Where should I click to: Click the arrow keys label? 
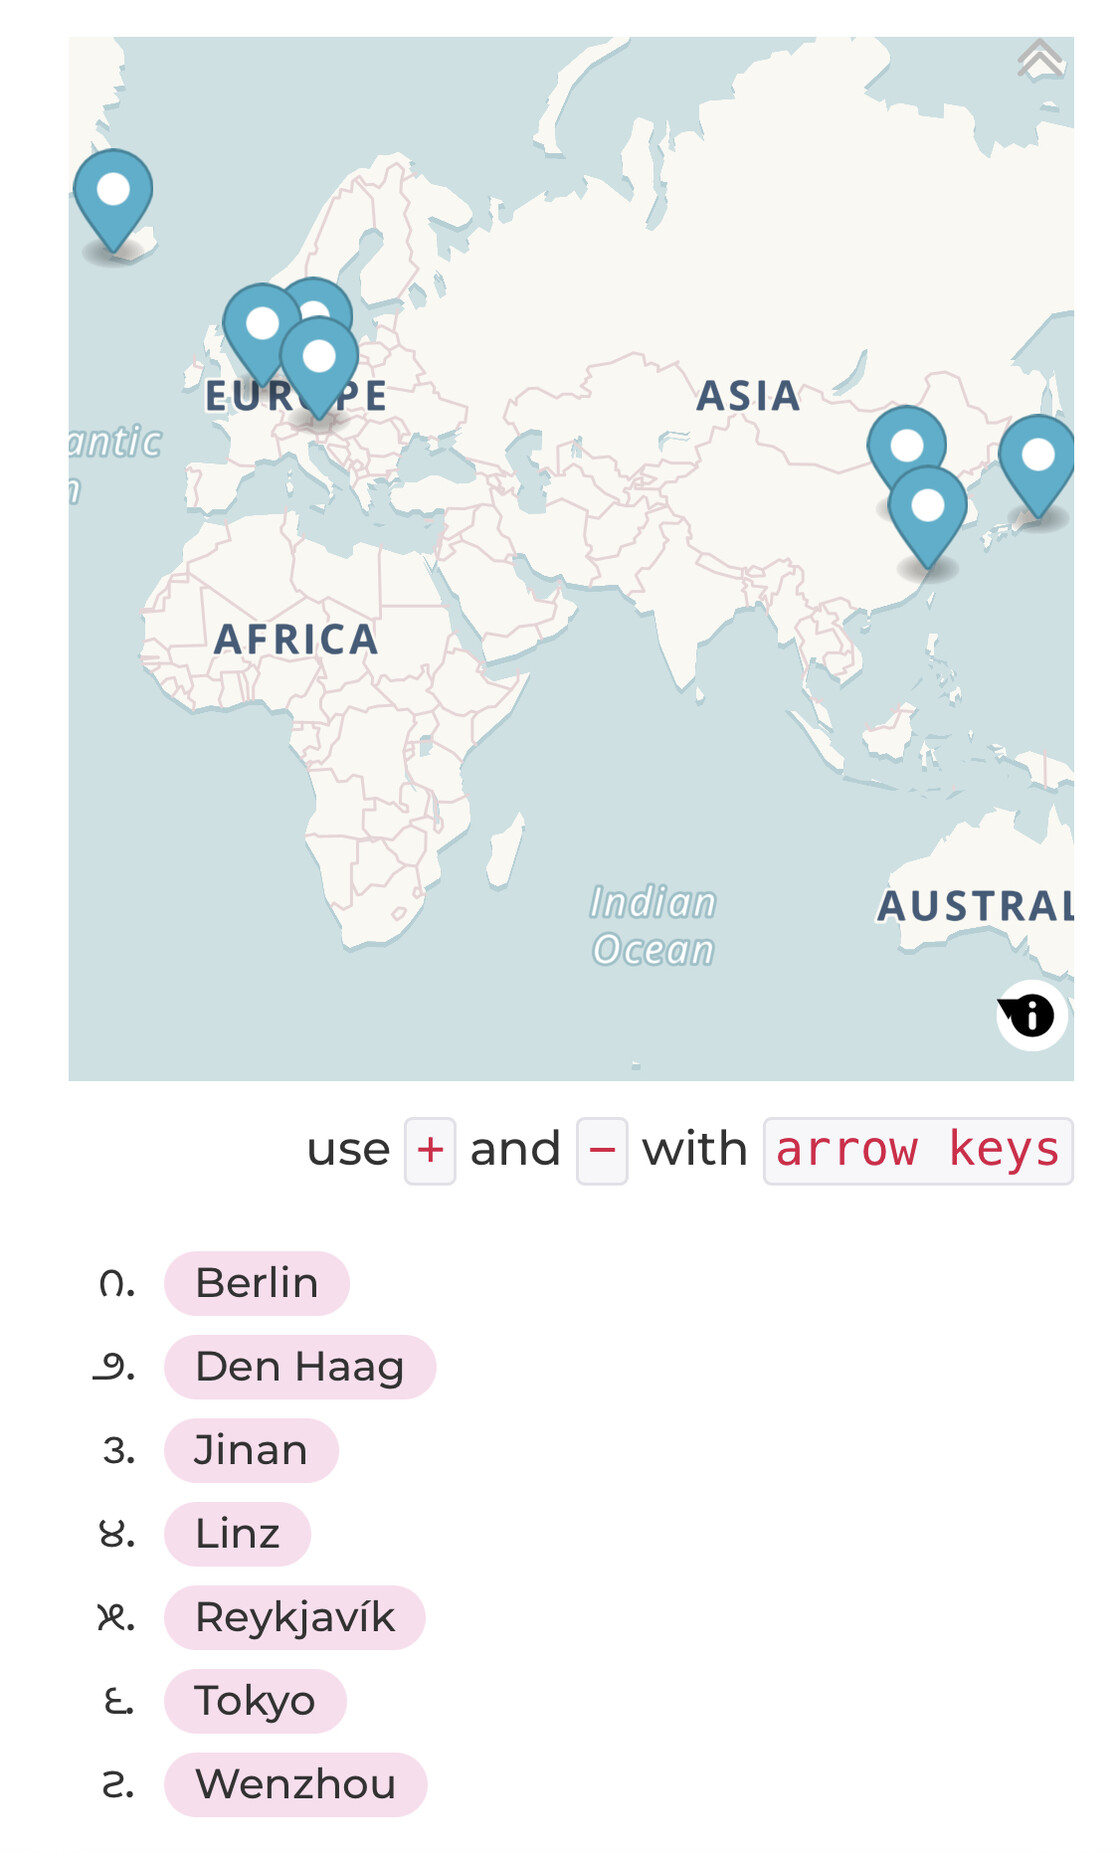point(918,1151)
